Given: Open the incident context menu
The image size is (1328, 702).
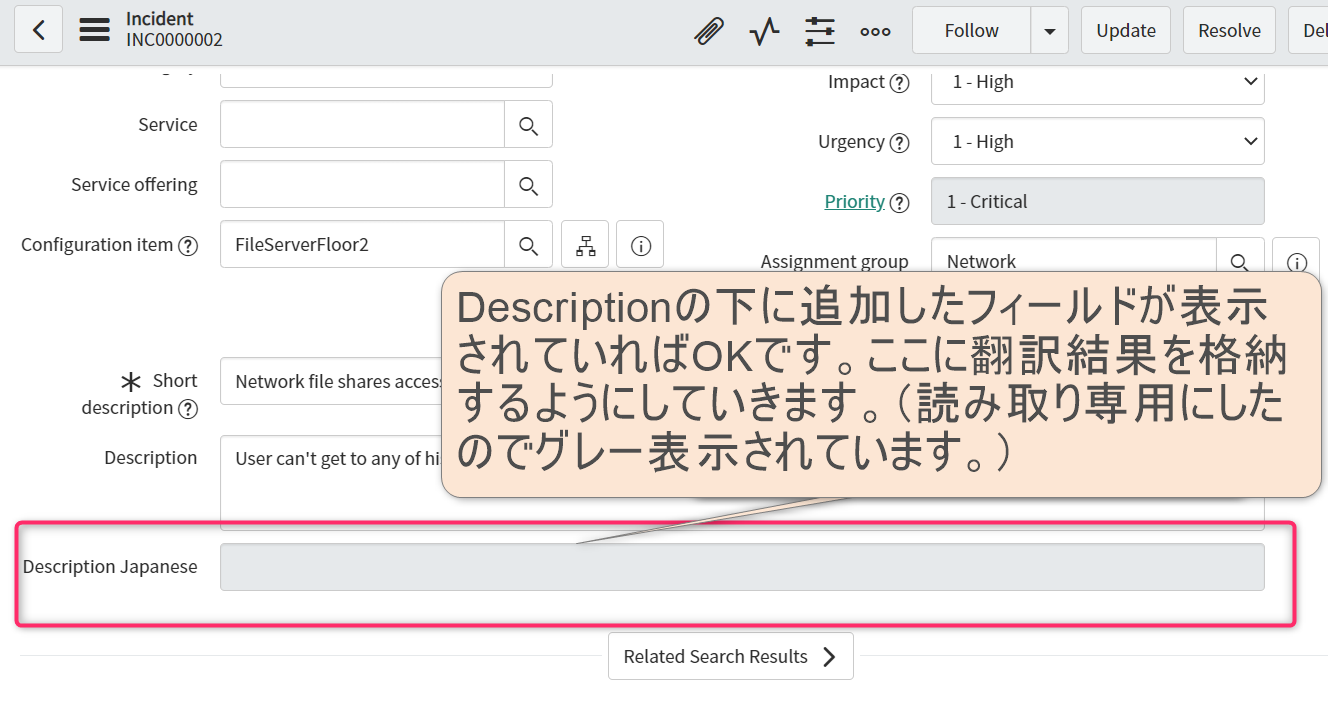Looking at the screenshot, I should click(94, 29).
